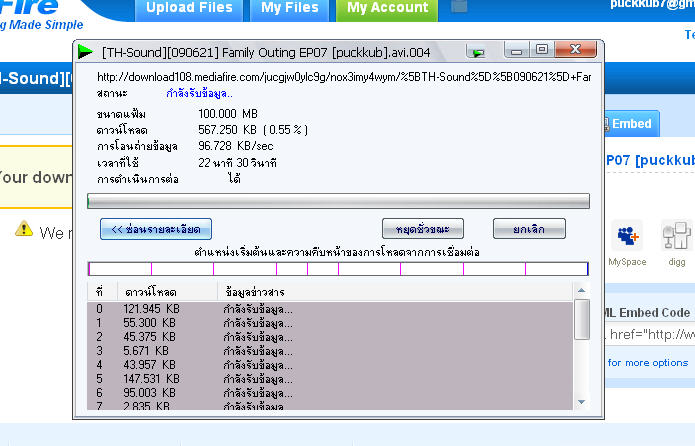The height and width of the screenshot is (446, 695).
Task: Click the small square icon beside My Account
Action: pyautogui.click(x=459, y=6)
